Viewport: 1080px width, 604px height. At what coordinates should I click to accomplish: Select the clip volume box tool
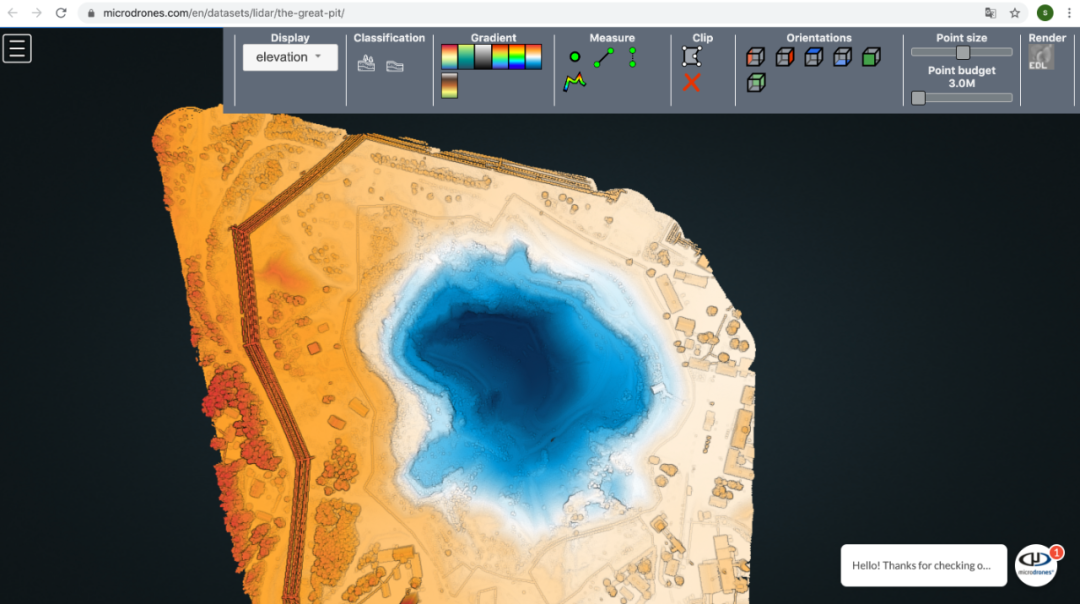click(x=691, y=57)
